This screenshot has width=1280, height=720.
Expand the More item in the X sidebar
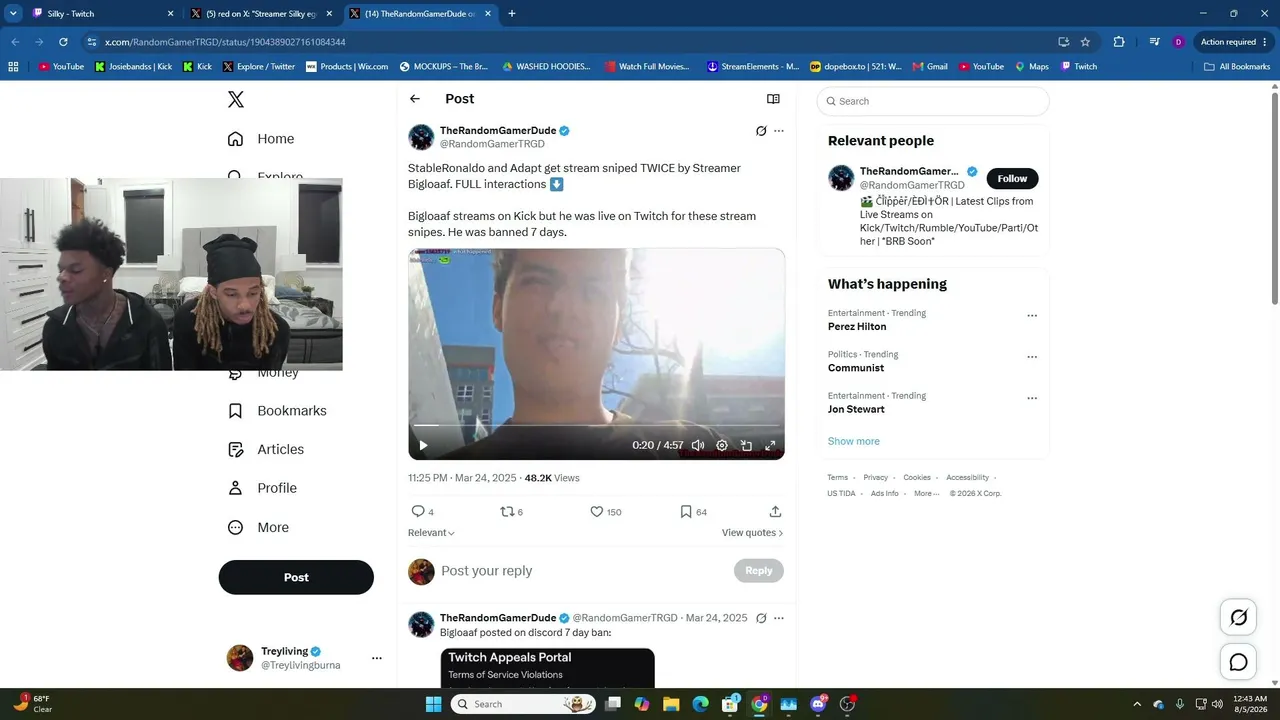pos(258,527)
